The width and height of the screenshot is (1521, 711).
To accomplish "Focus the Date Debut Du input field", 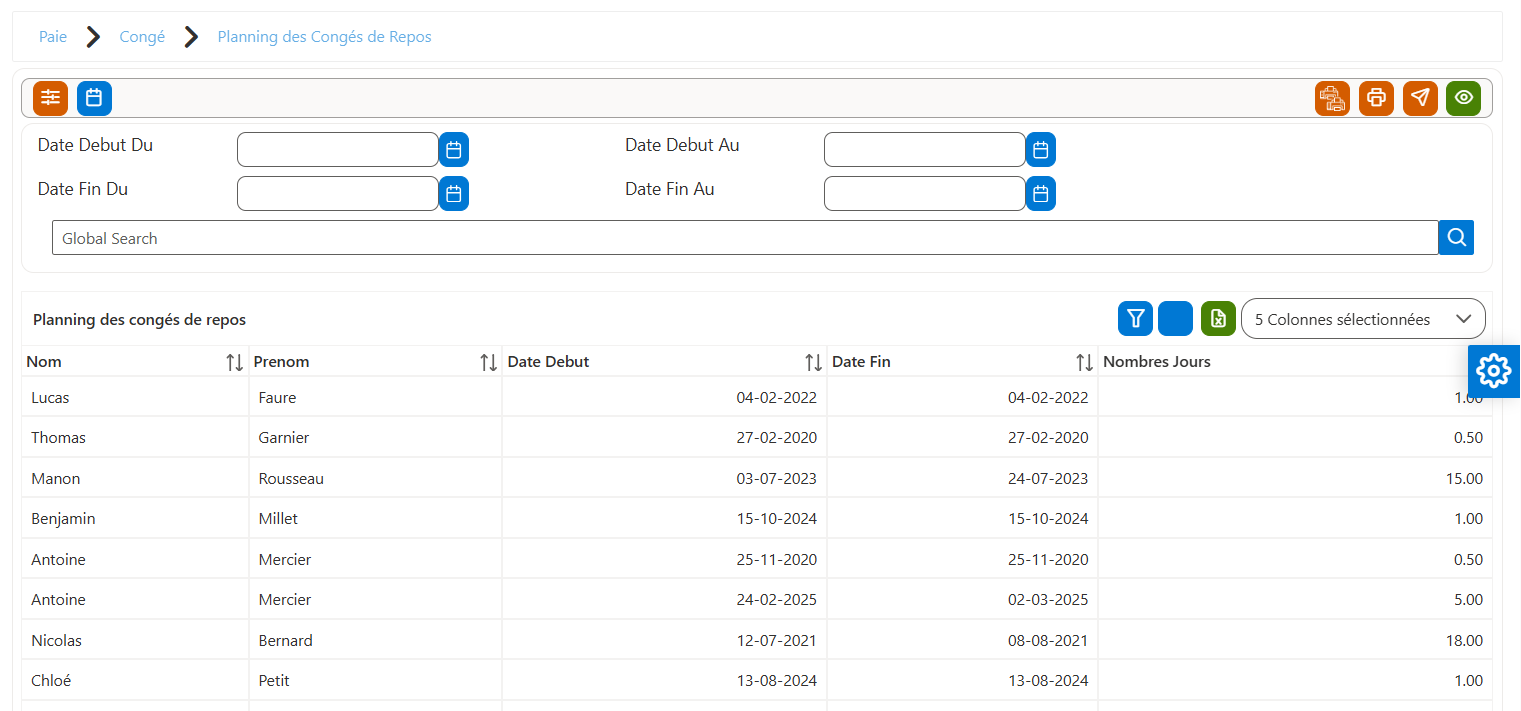I will pyautogui.click(x=338, y=150).
